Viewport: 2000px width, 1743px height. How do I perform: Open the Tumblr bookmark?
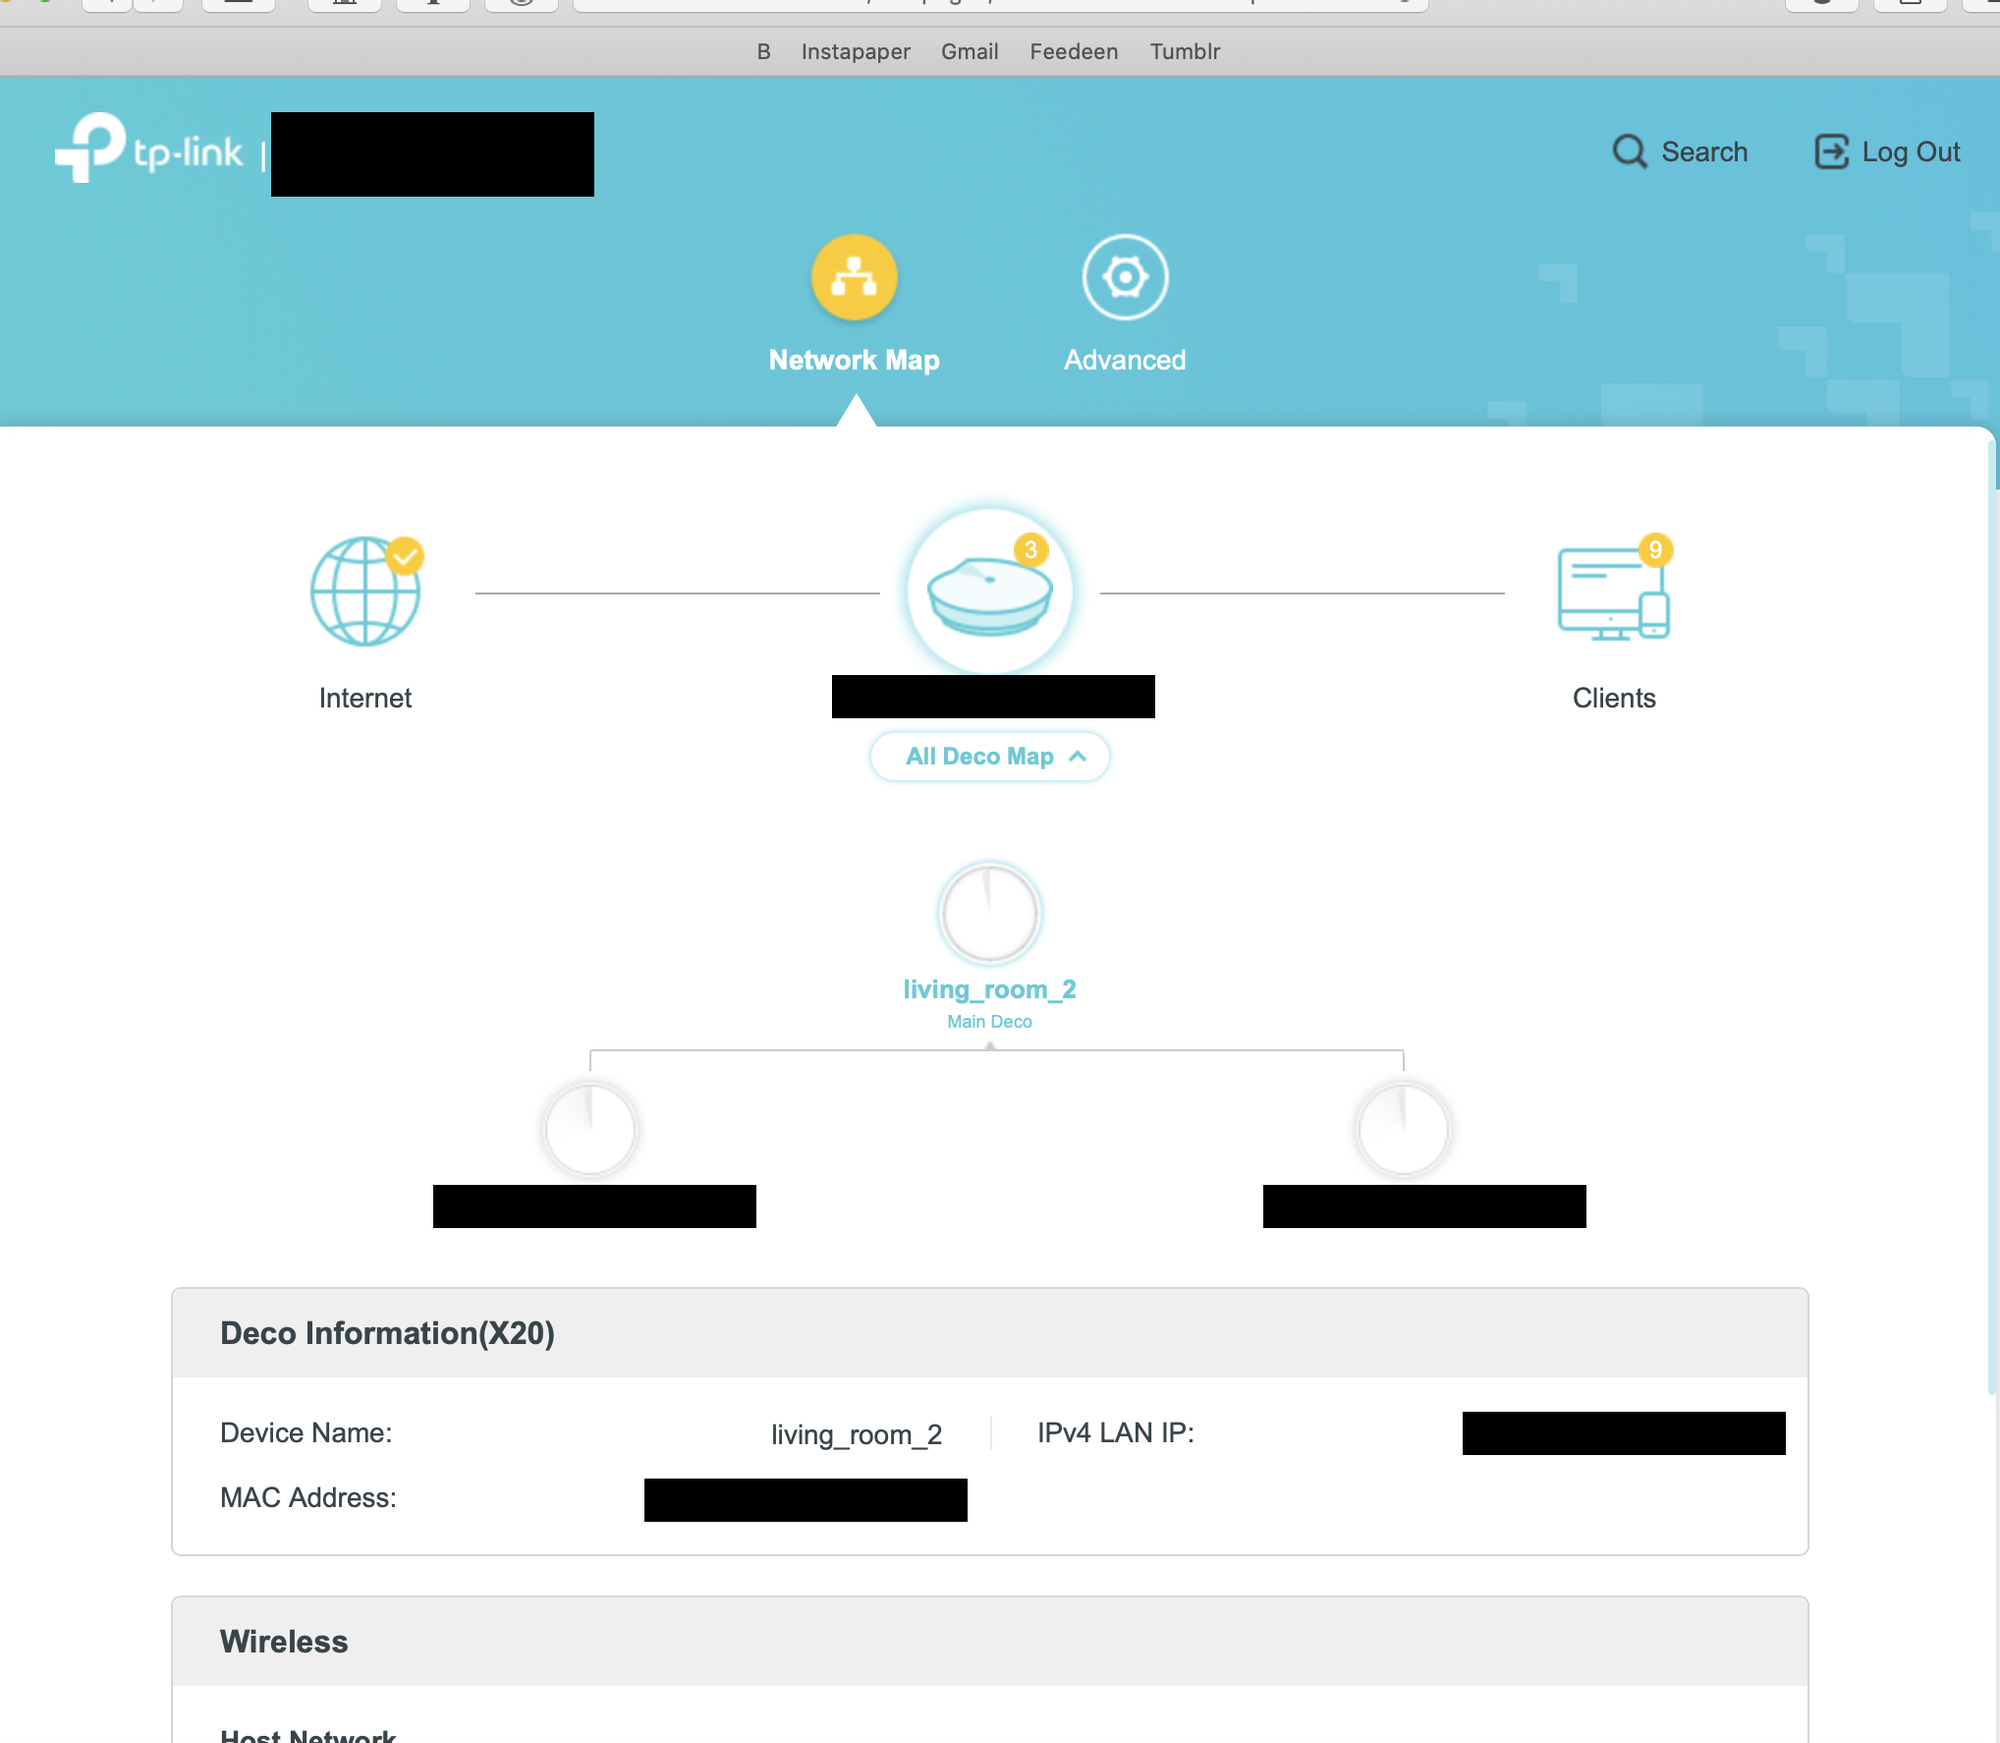(1184, 52)
